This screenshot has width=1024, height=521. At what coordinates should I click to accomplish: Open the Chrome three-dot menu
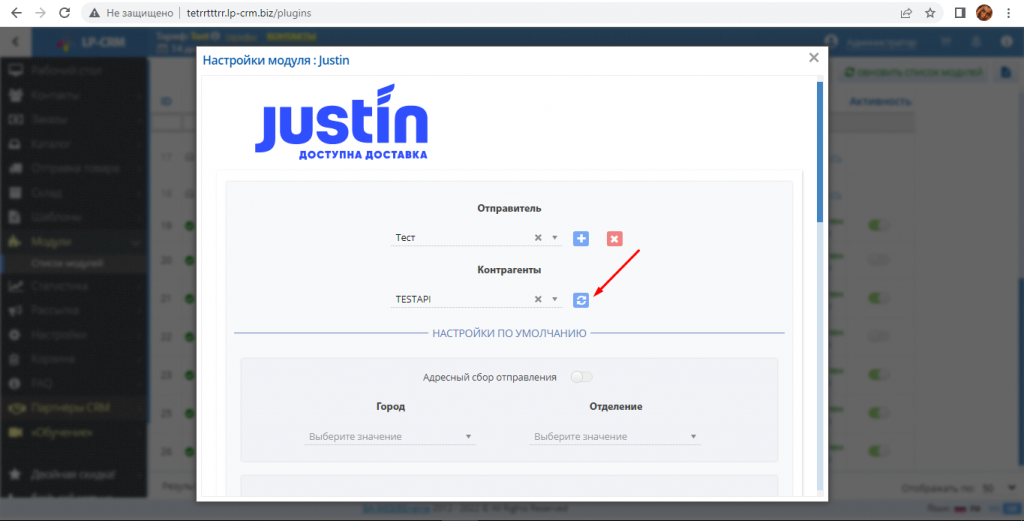[1009, 13]
